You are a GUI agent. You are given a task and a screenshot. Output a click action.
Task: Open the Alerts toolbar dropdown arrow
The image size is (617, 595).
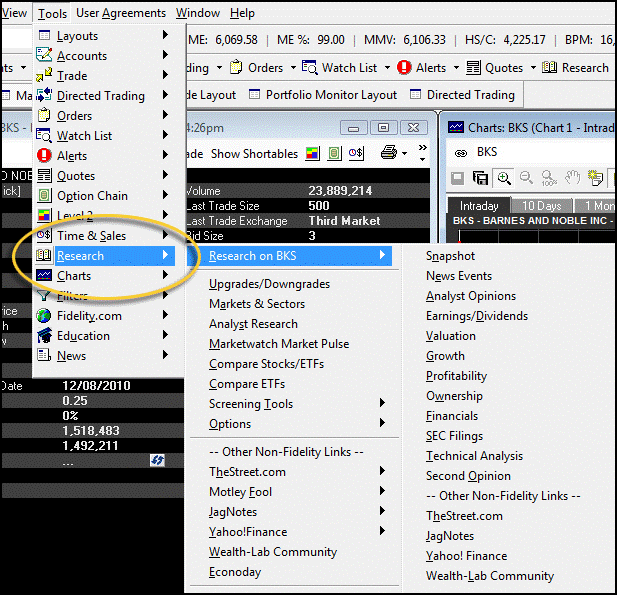coord(456,68)
